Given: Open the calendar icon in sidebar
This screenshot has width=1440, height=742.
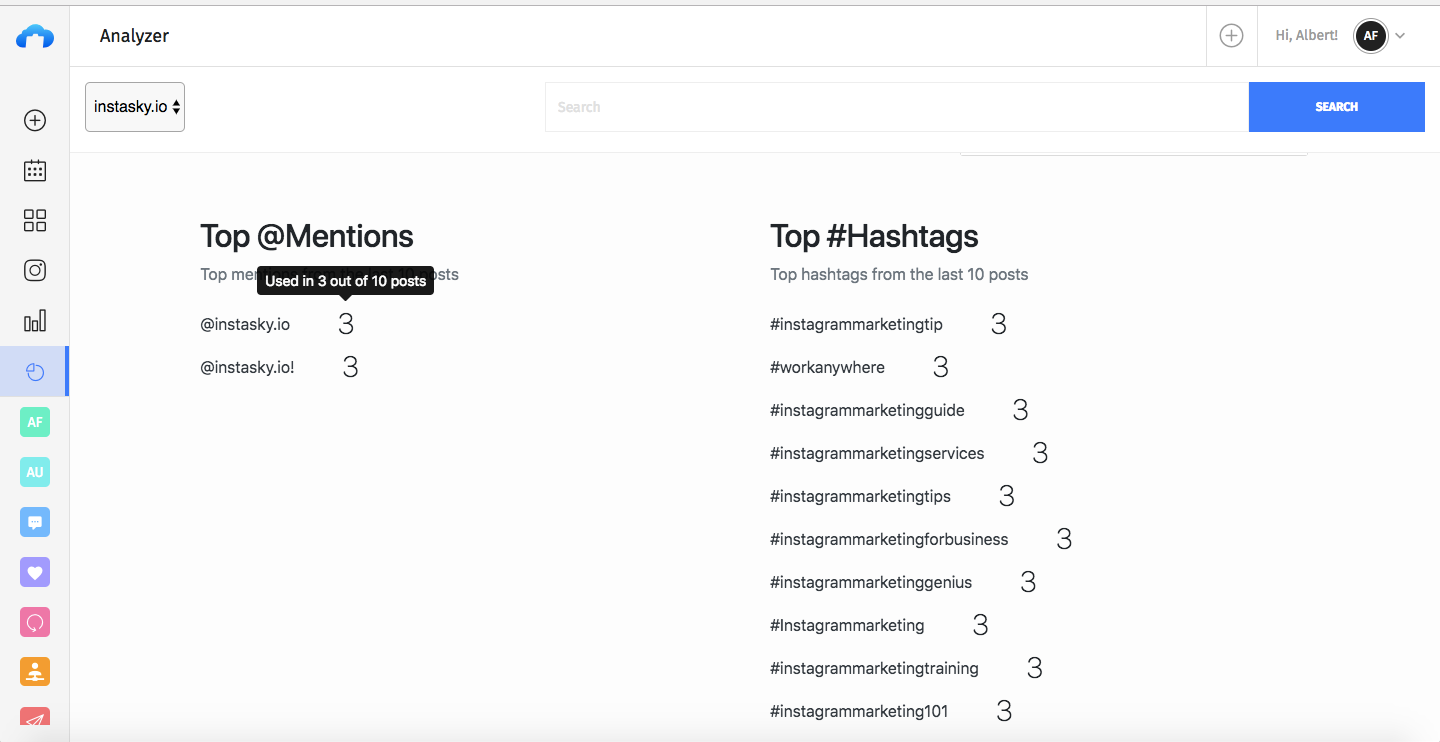Looking at the screenshot, I should pos(35,170).
